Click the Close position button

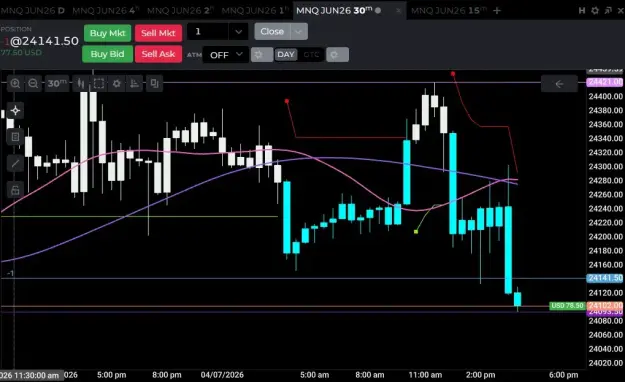[x=272, y=32]
